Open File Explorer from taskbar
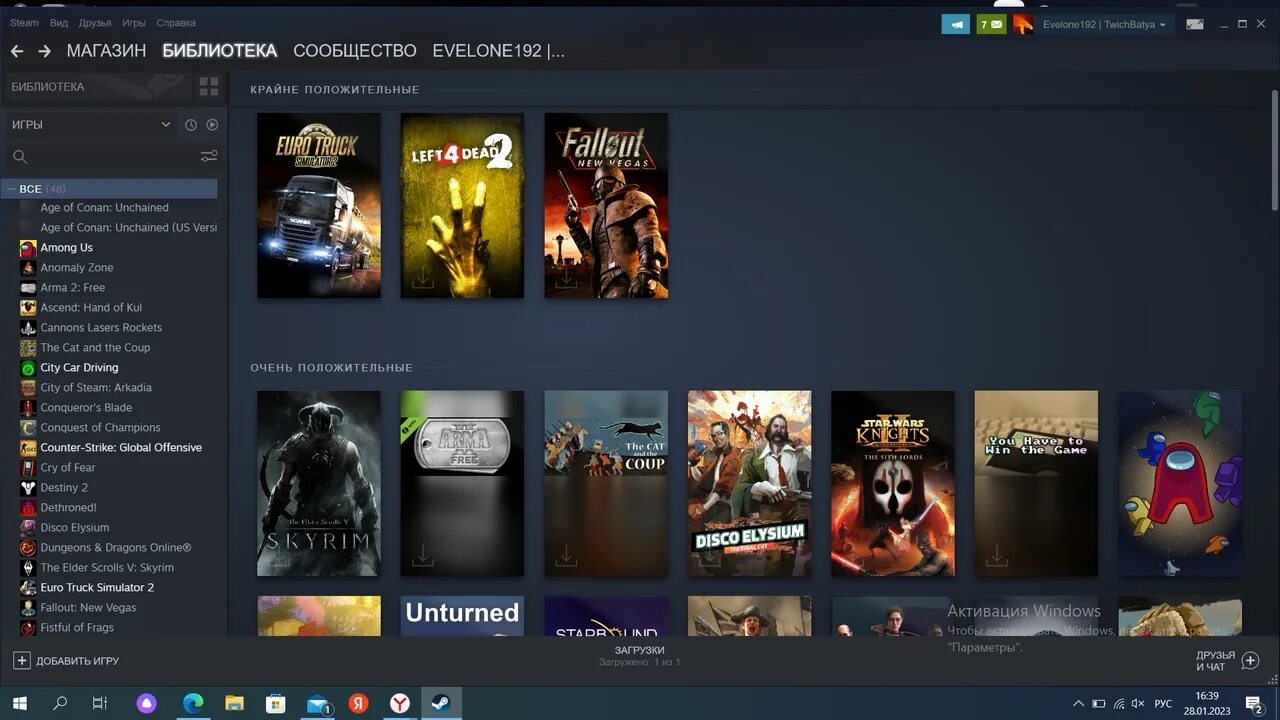Viewport: 1280px width, 720px height. coord(234,704)
